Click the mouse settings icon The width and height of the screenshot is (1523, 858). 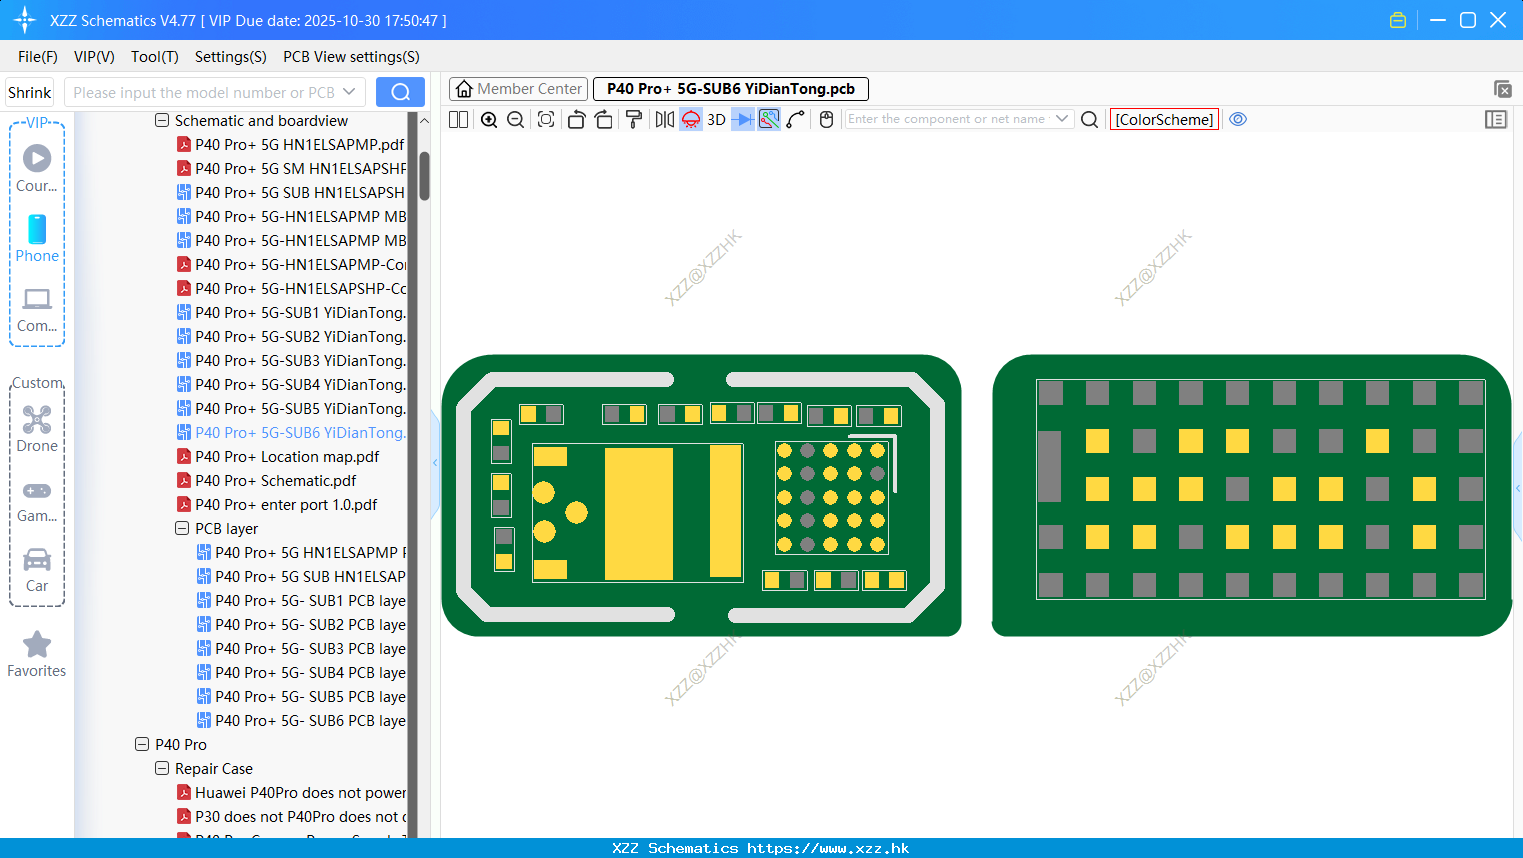click(826, 120)
